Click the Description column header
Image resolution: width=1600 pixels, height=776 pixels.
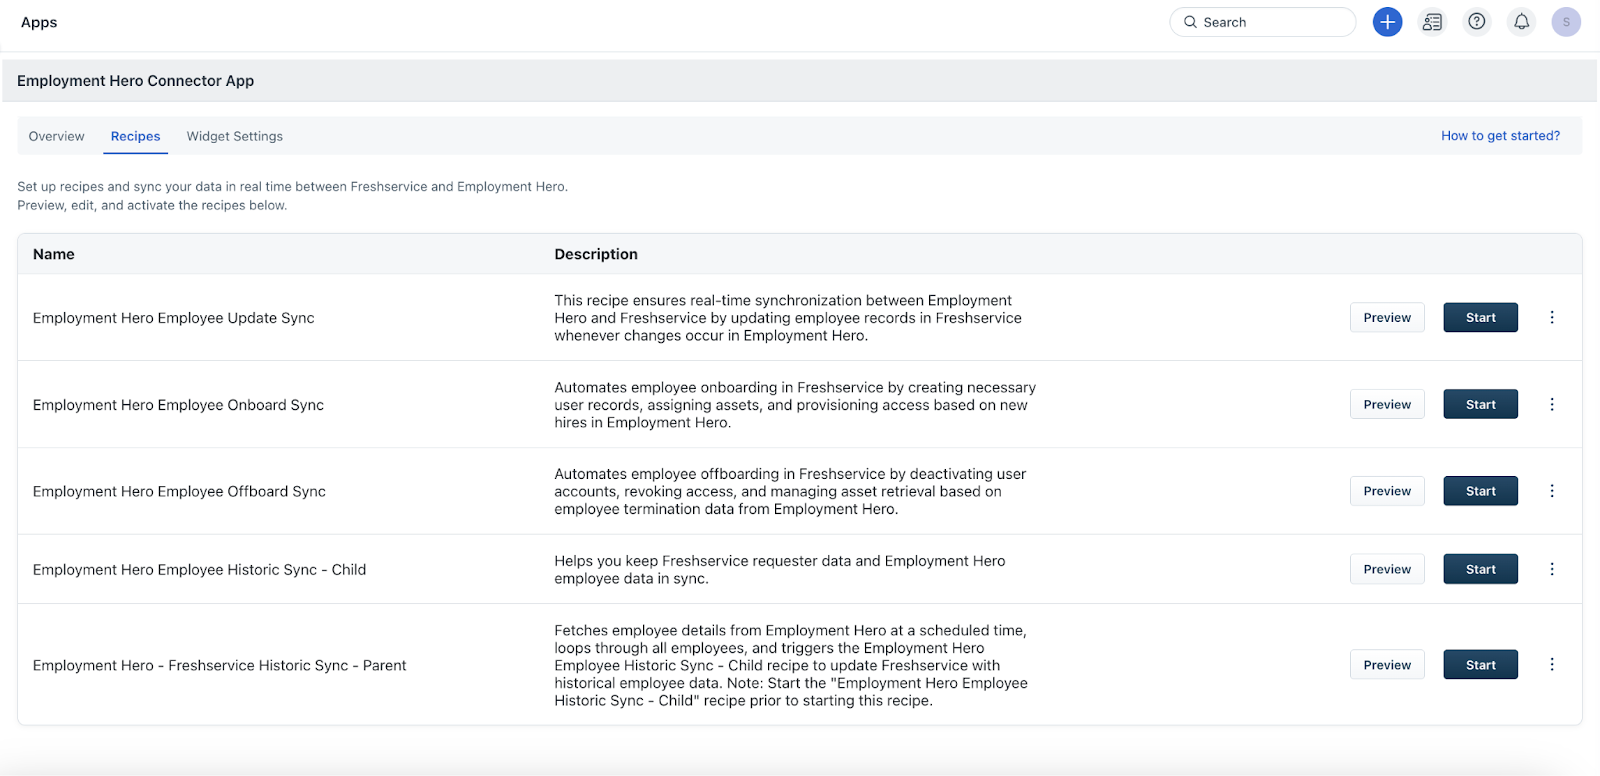coord(596,254)
